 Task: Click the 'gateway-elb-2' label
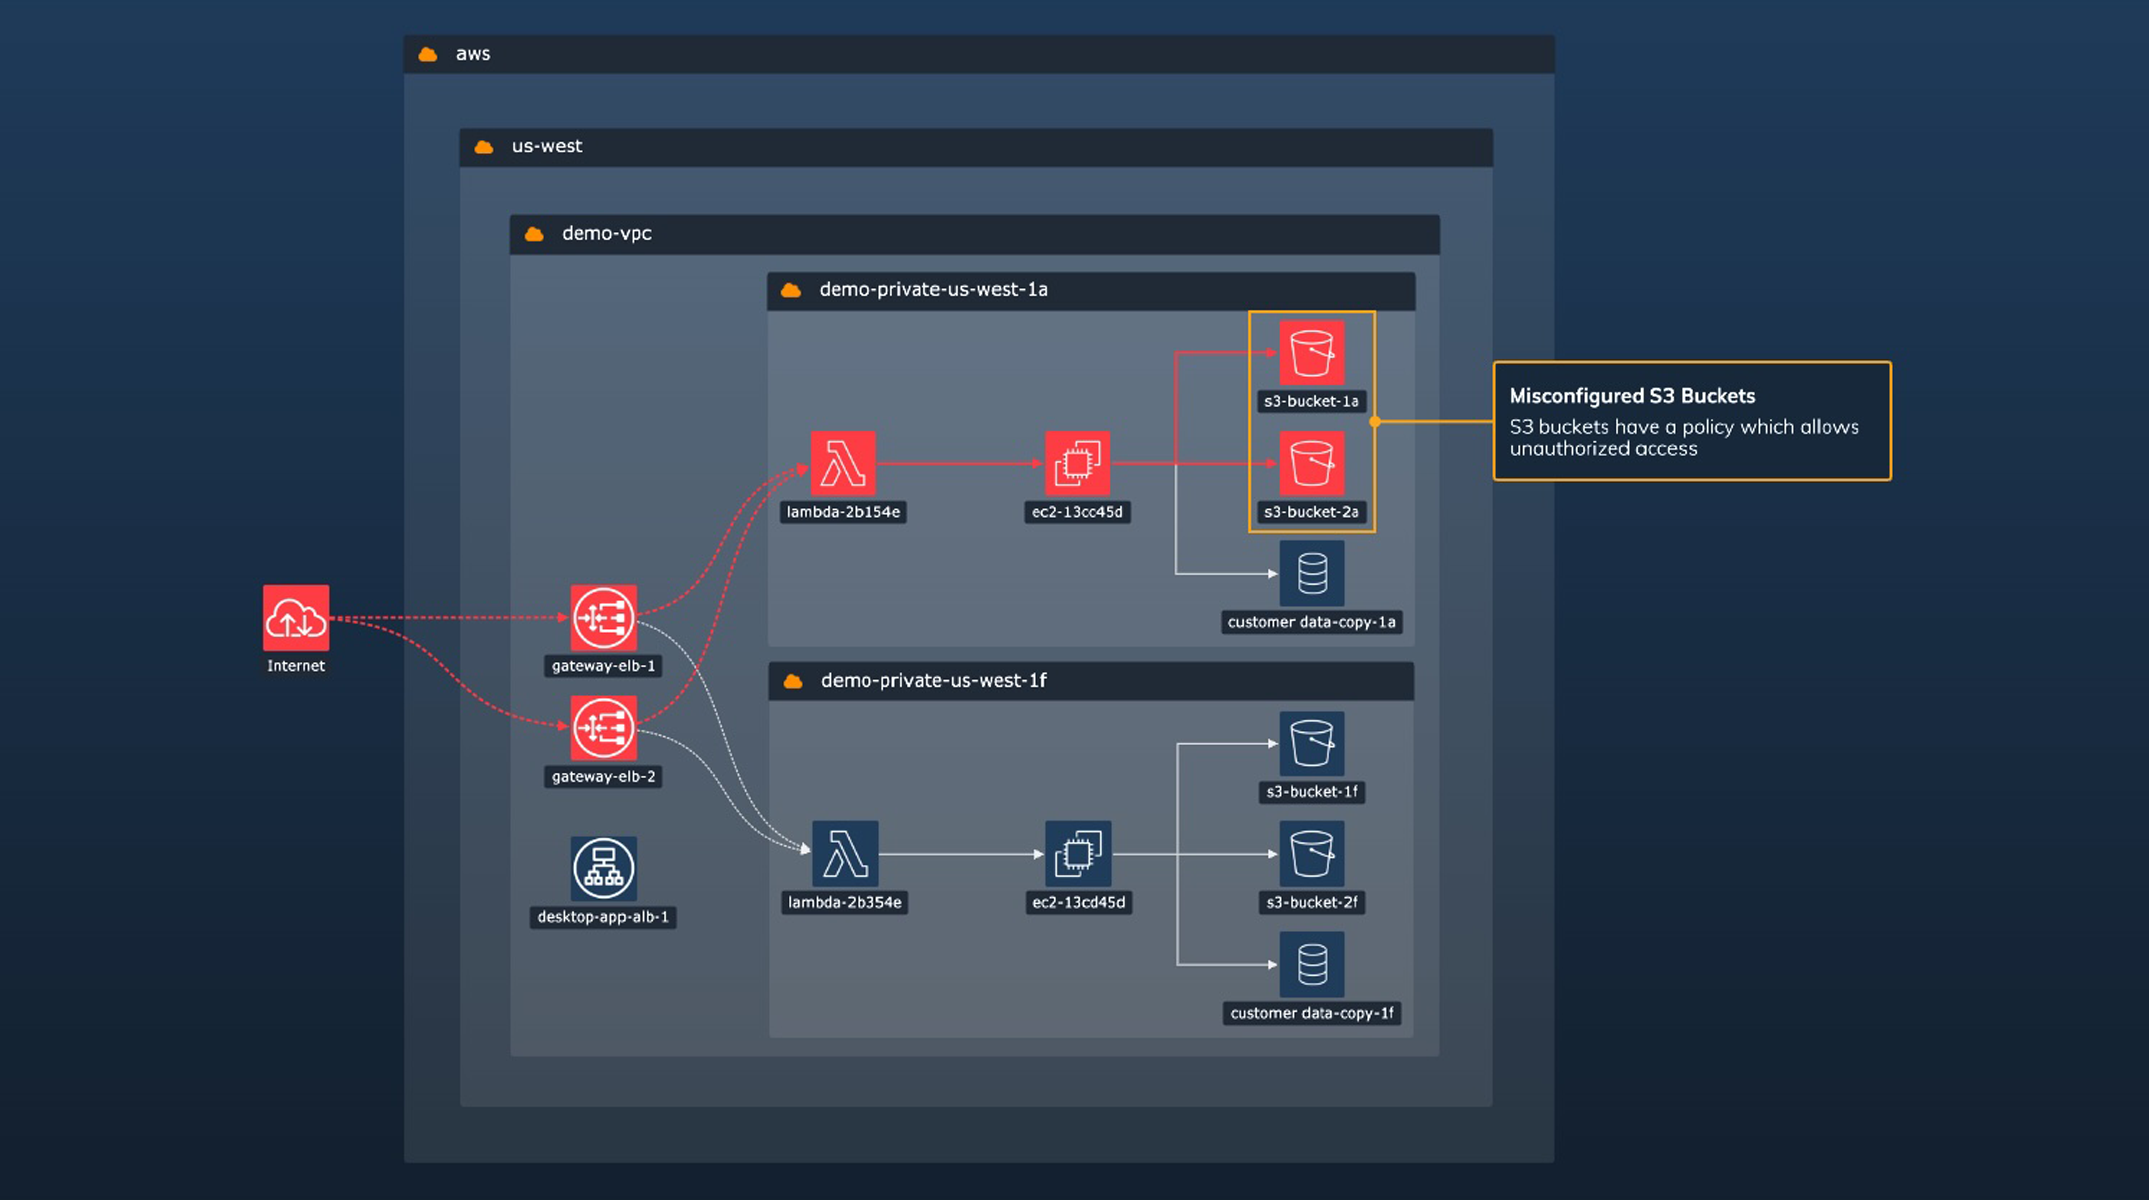tap(604, 777)
